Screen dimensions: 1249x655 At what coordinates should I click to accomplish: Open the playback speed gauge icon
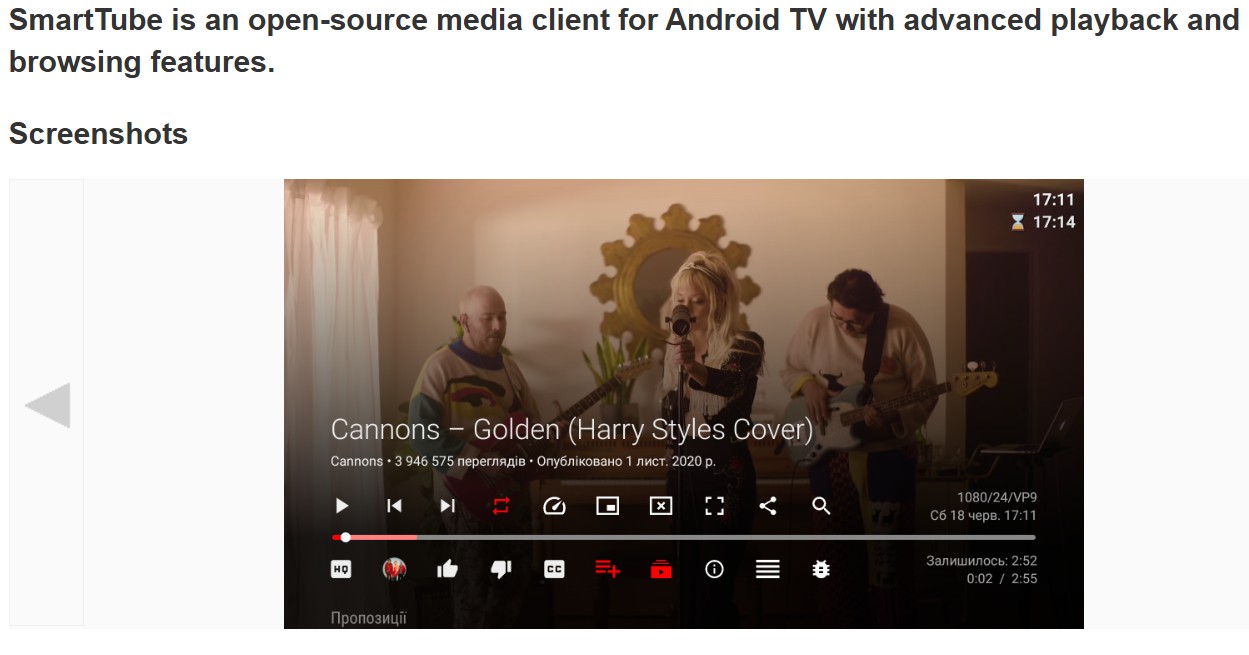pyautogui.click(x=554, y=506)
